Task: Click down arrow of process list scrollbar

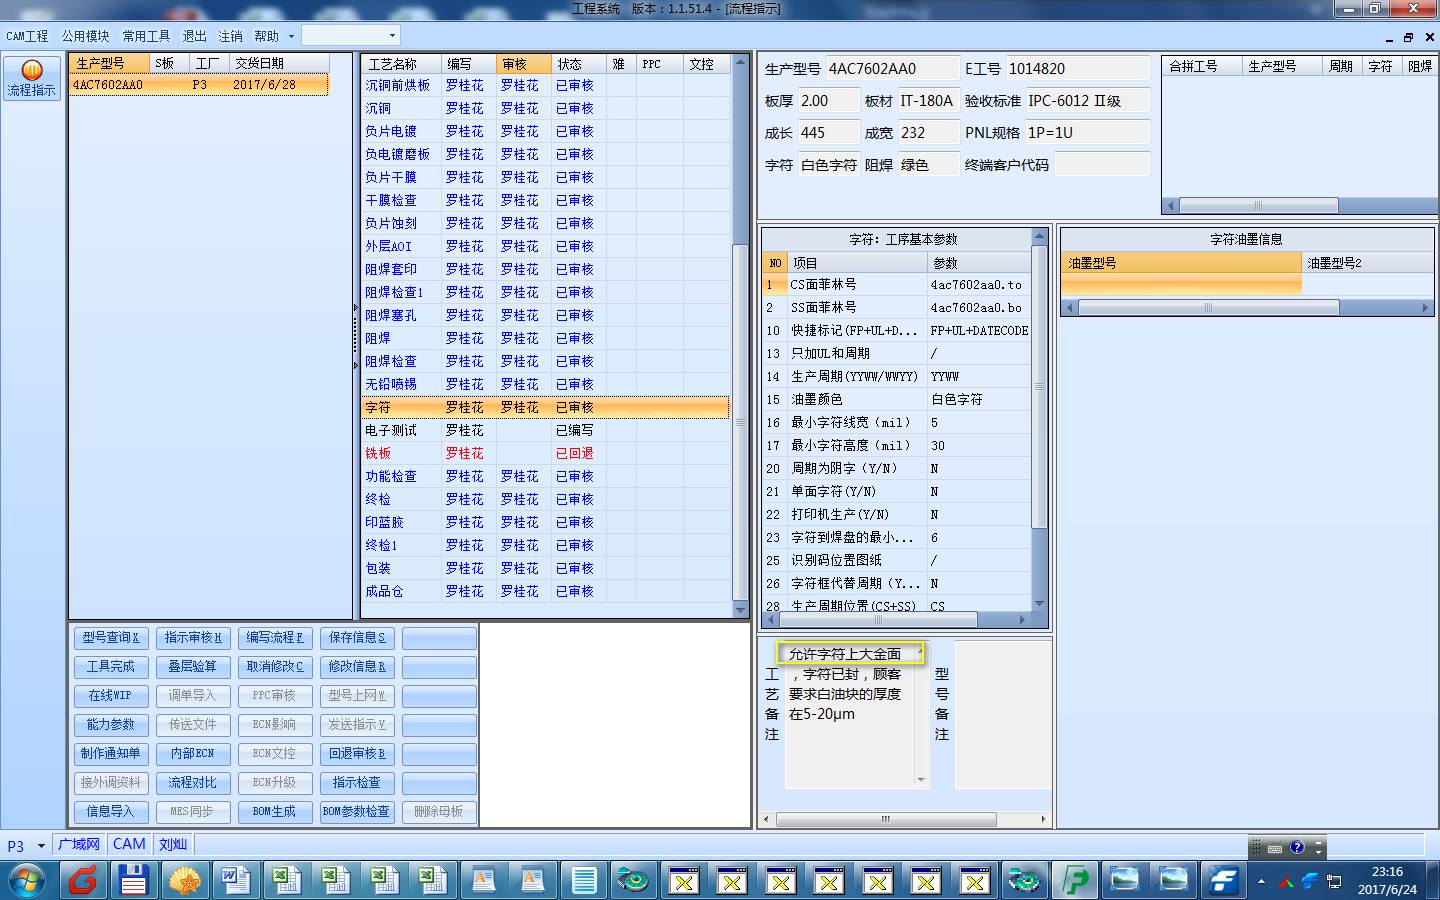Action: 741,610
